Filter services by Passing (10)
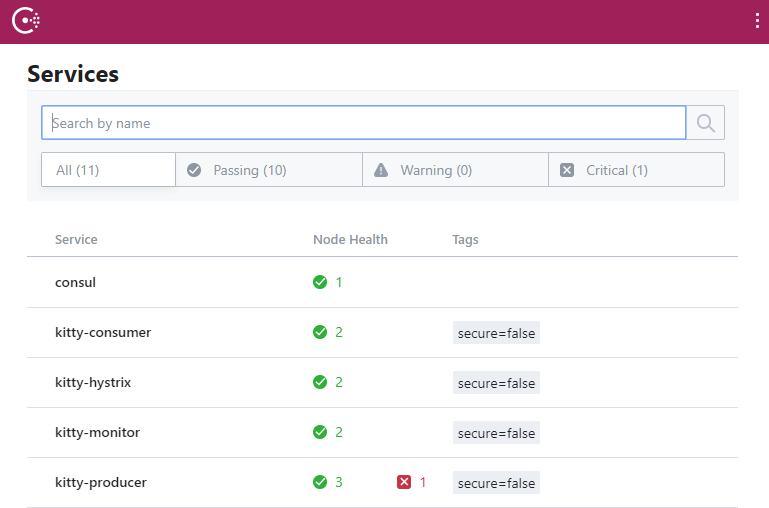The height and width of the screenshot is (508, 769). click(x=269, y=170)
